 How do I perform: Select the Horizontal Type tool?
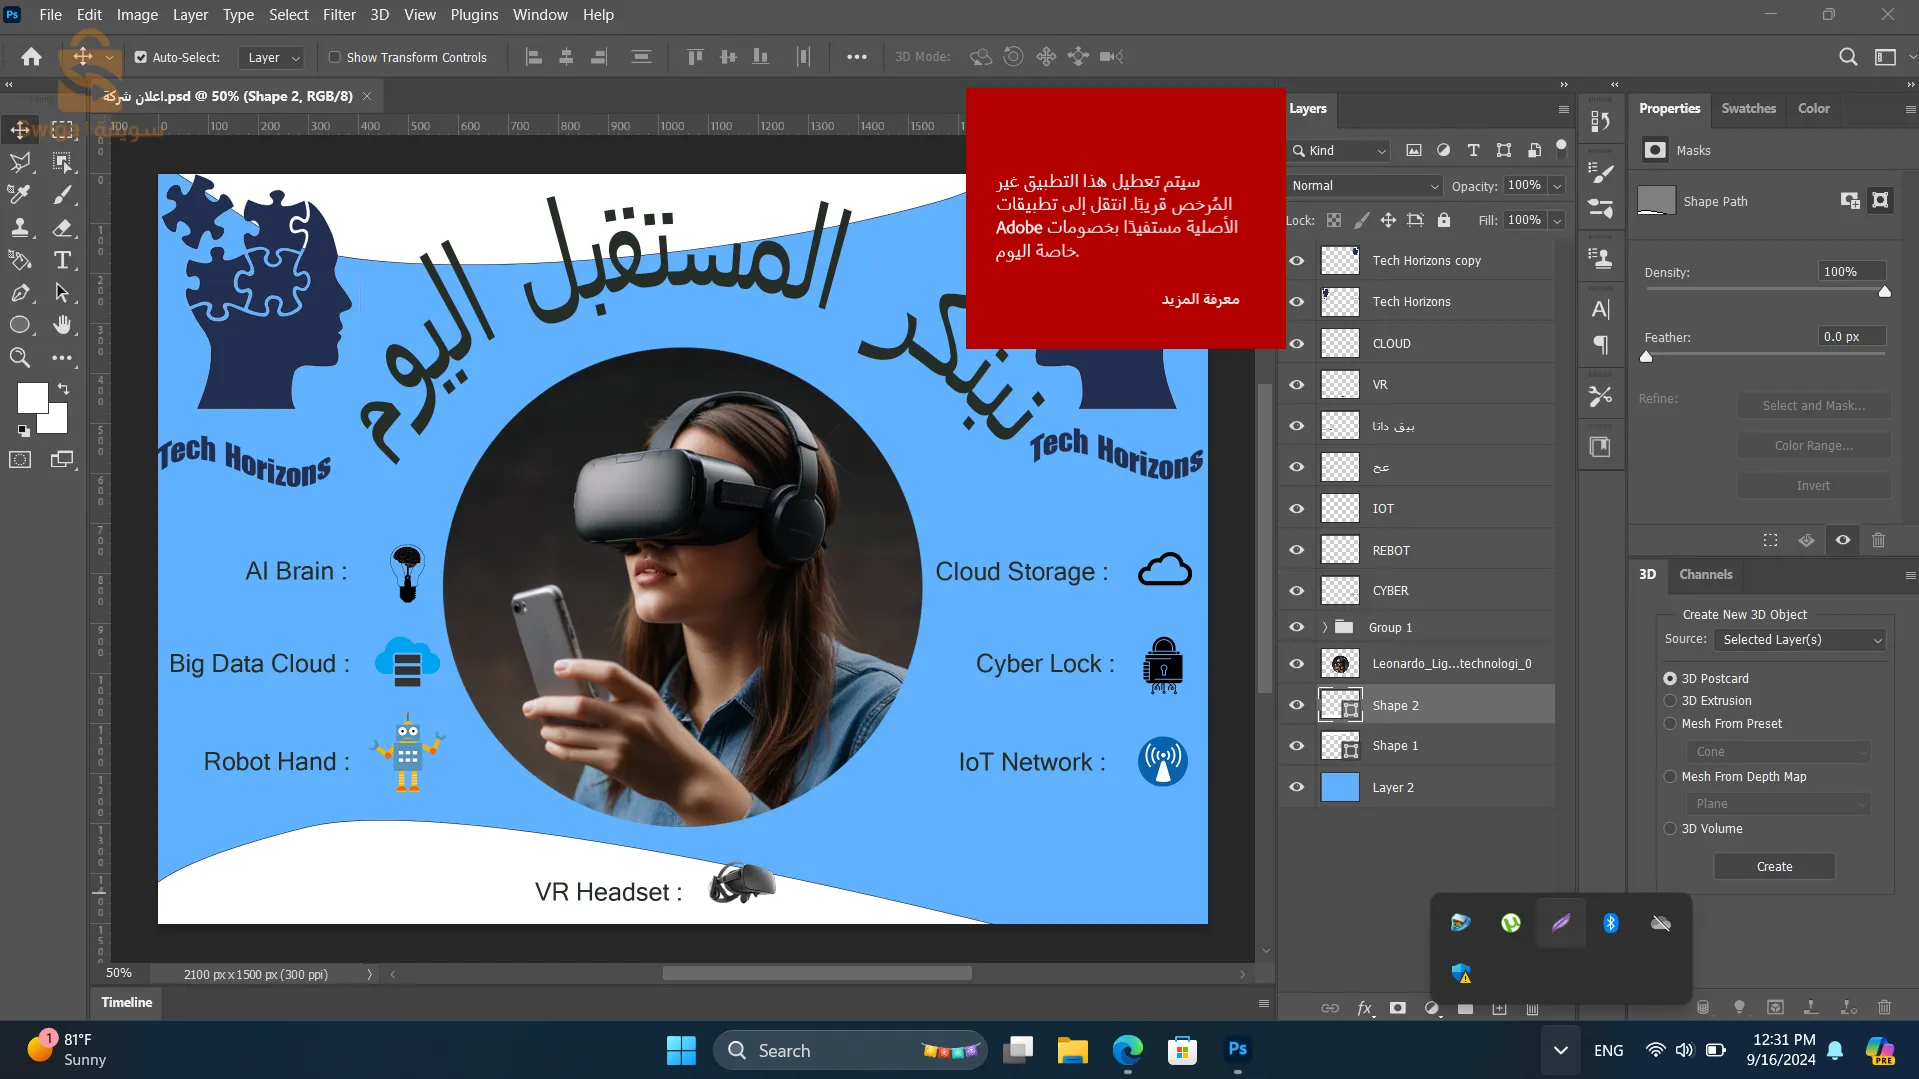[x=63, y=261]
